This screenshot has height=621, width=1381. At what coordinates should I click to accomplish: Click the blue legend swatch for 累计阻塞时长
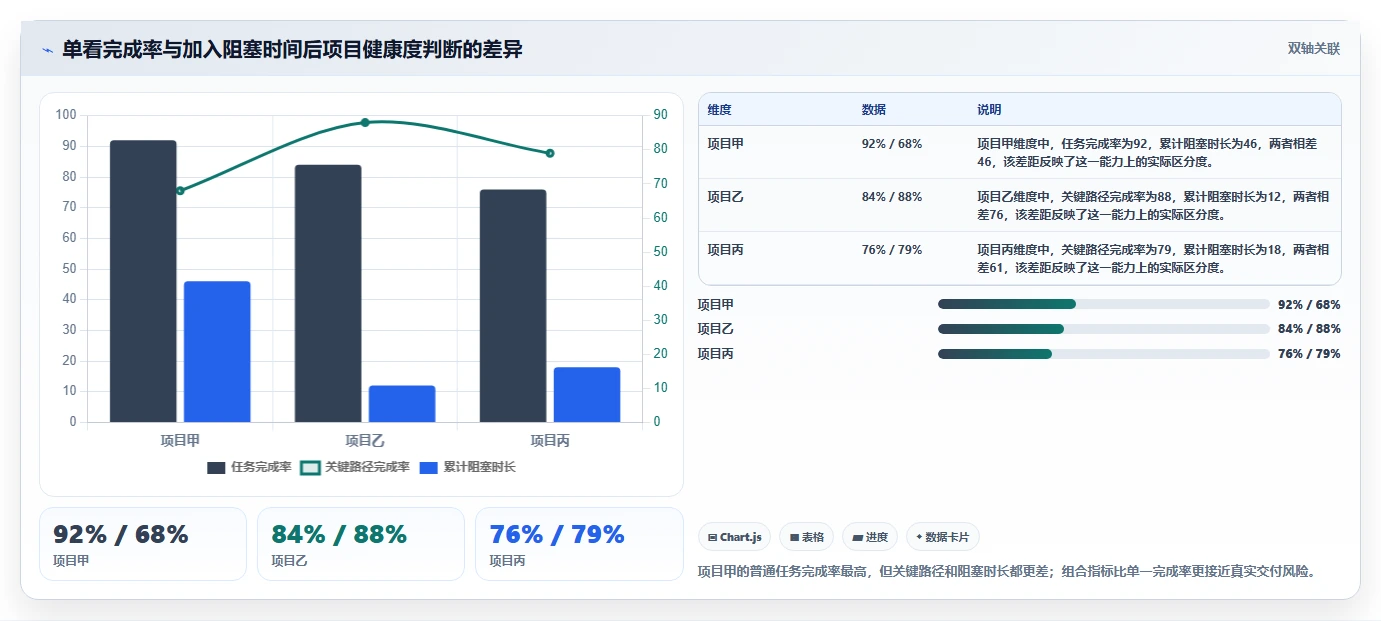(x=429, y=468)
